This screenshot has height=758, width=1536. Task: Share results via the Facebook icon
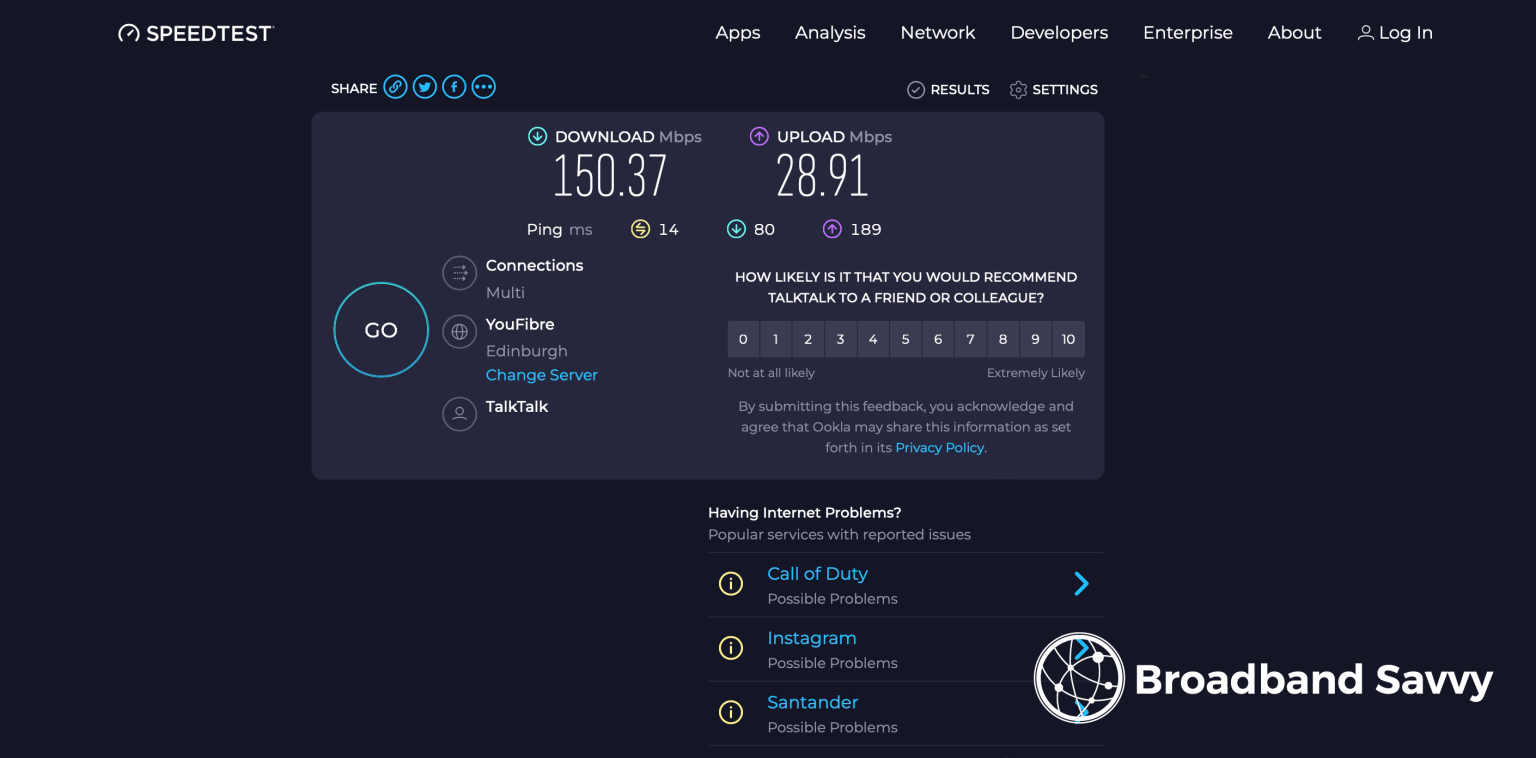click(x=453, y=86)
